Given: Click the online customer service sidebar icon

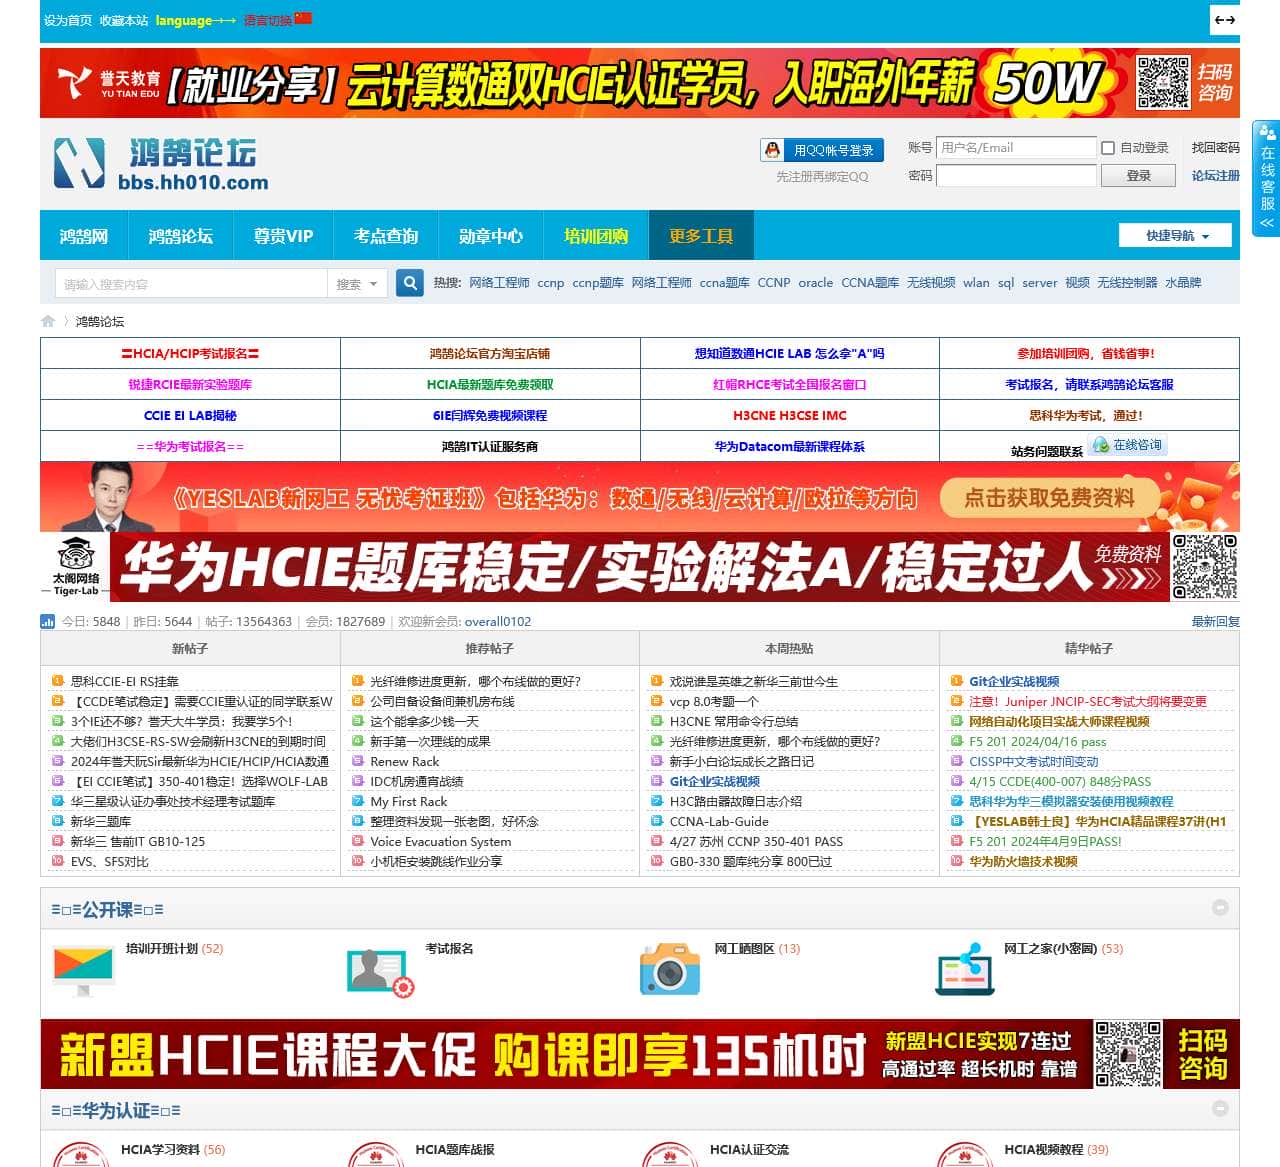Looking at the screenshot, I should pos(1267,178).
